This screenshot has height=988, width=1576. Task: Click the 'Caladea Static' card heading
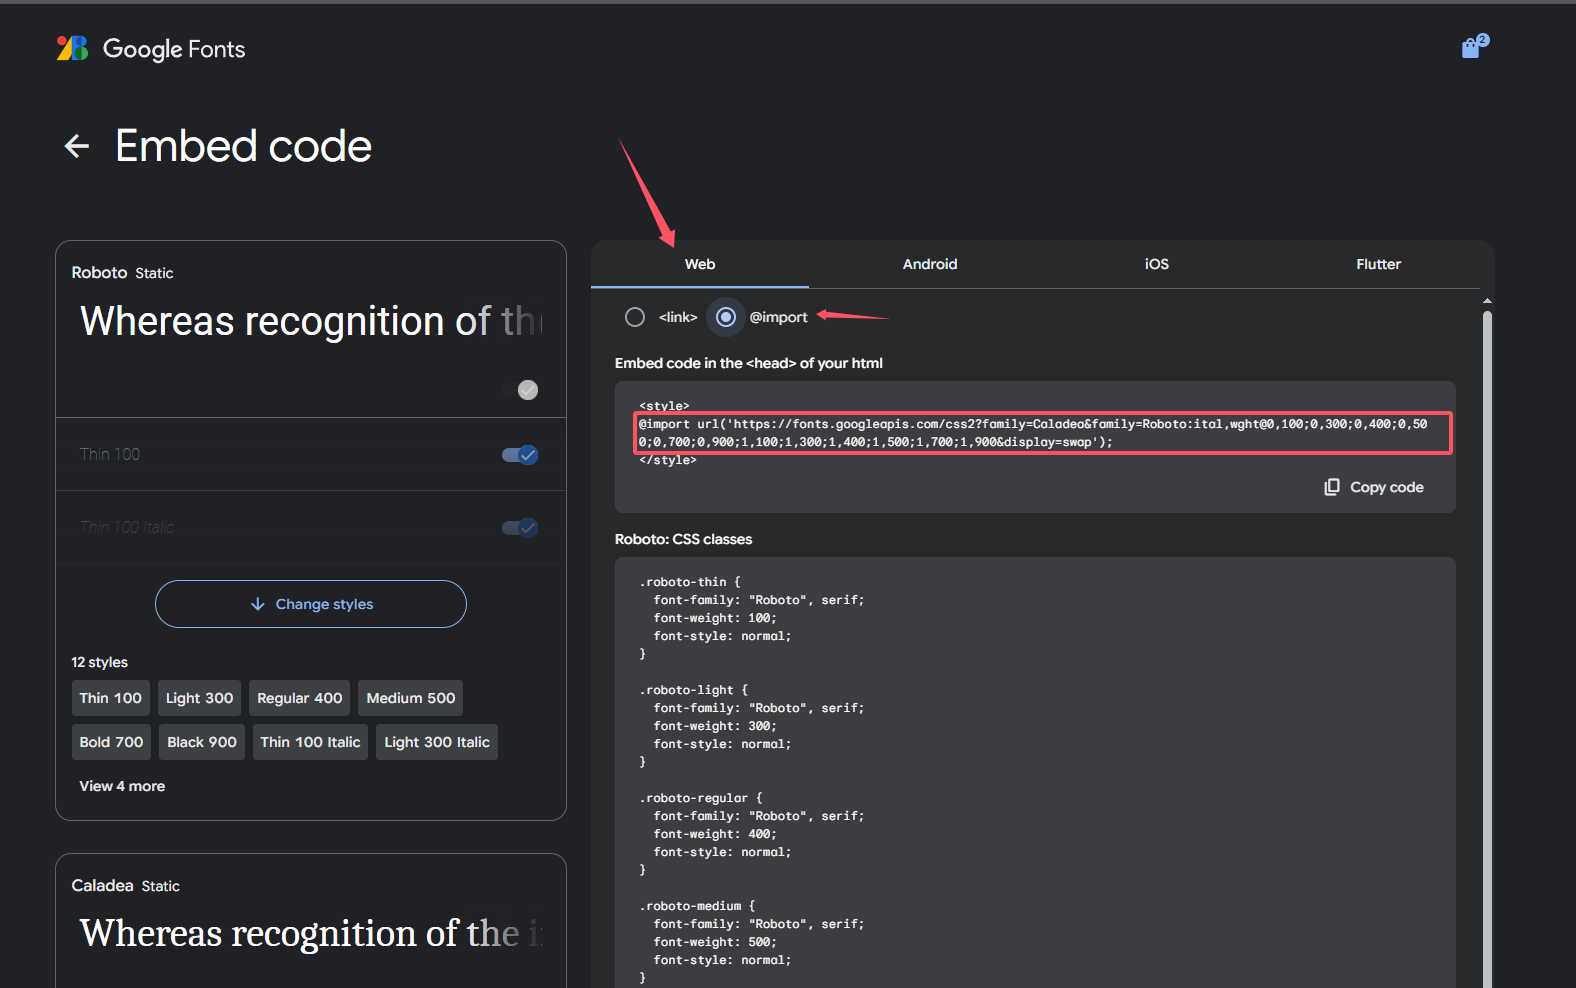coord(125,885)
